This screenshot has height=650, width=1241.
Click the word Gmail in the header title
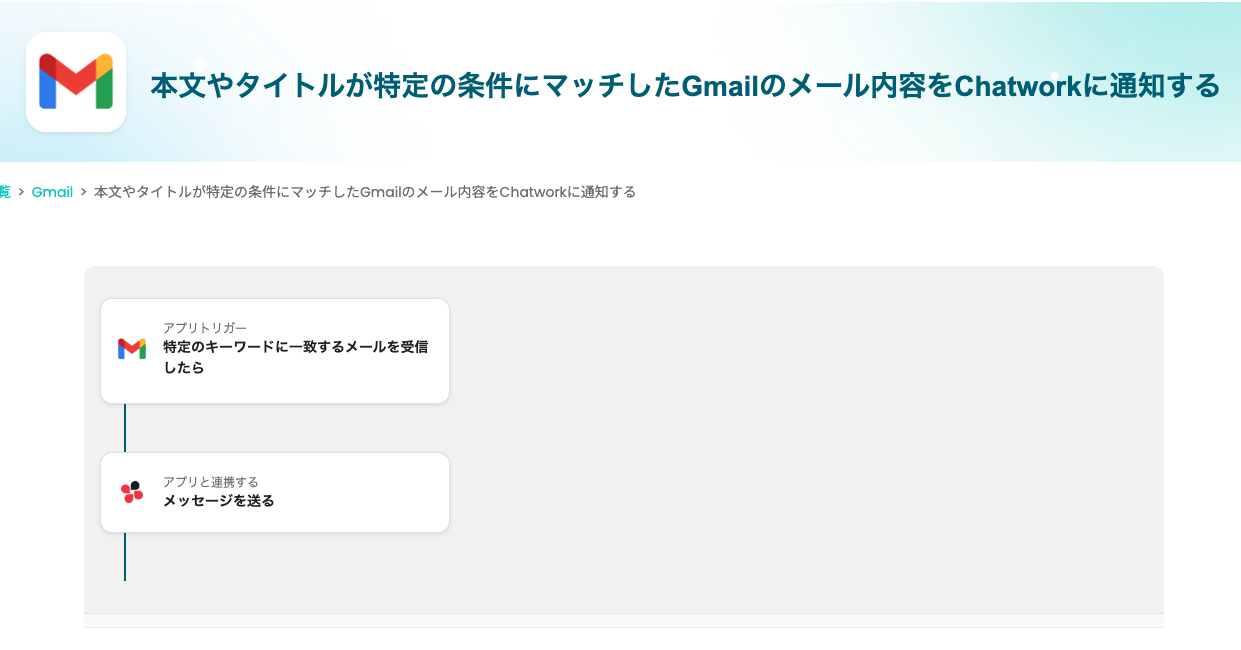(716, 86)
